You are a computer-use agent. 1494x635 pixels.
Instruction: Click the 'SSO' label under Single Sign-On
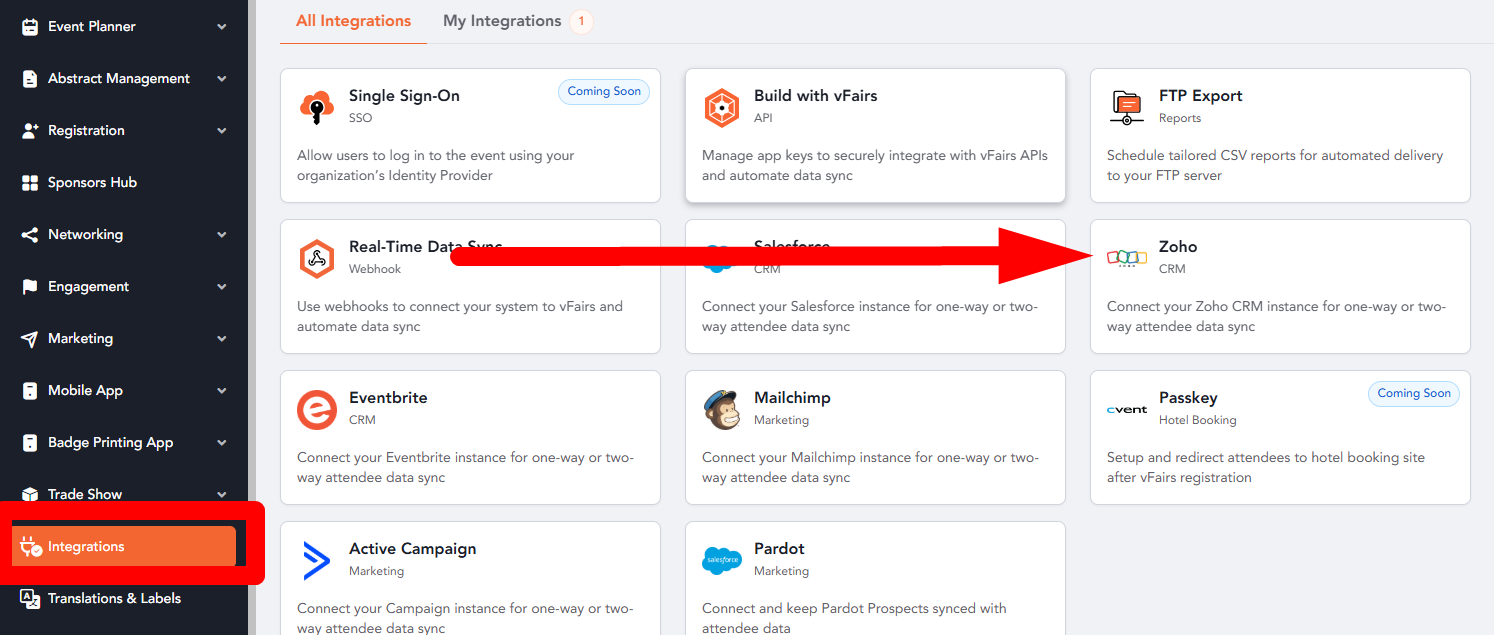(360, 118)
